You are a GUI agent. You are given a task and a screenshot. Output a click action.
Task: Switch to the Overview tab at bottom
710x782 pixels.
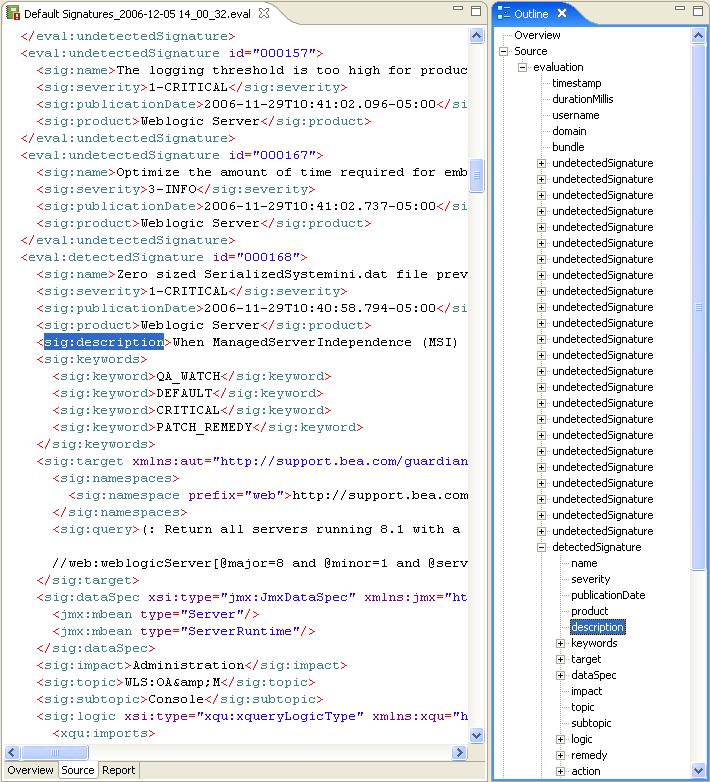(x=30, y=770)
